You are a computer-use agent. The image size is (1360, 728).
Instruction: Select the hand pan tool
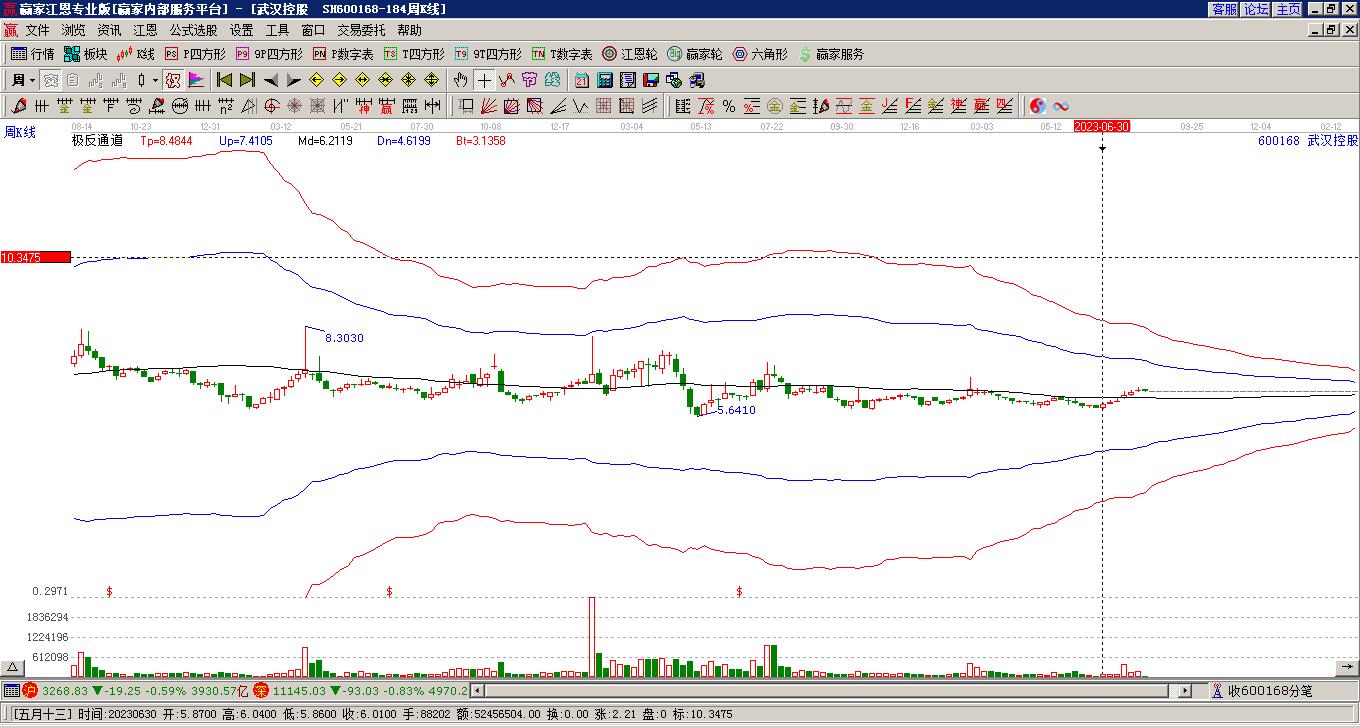tap(460, 80)
